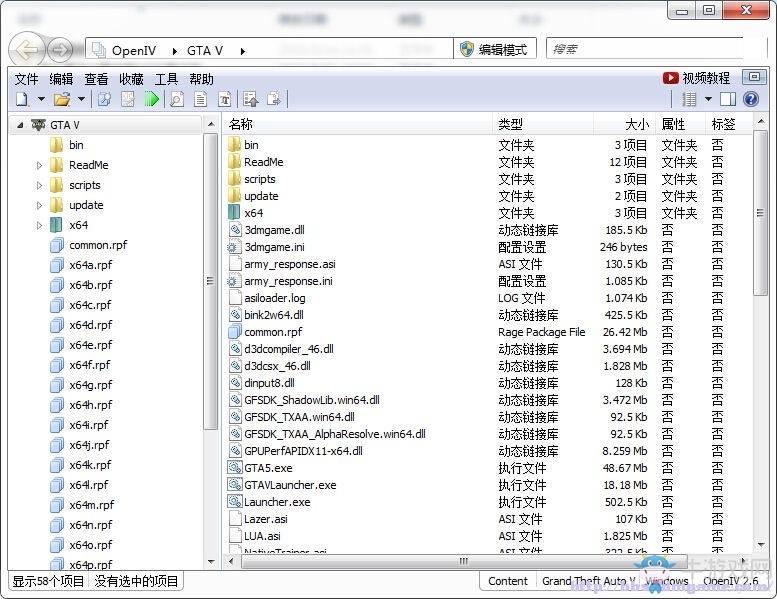Image resolution: width=777 pixels, height=599 pixels.
Task: Click the search input field
Action: click(645, 49)
